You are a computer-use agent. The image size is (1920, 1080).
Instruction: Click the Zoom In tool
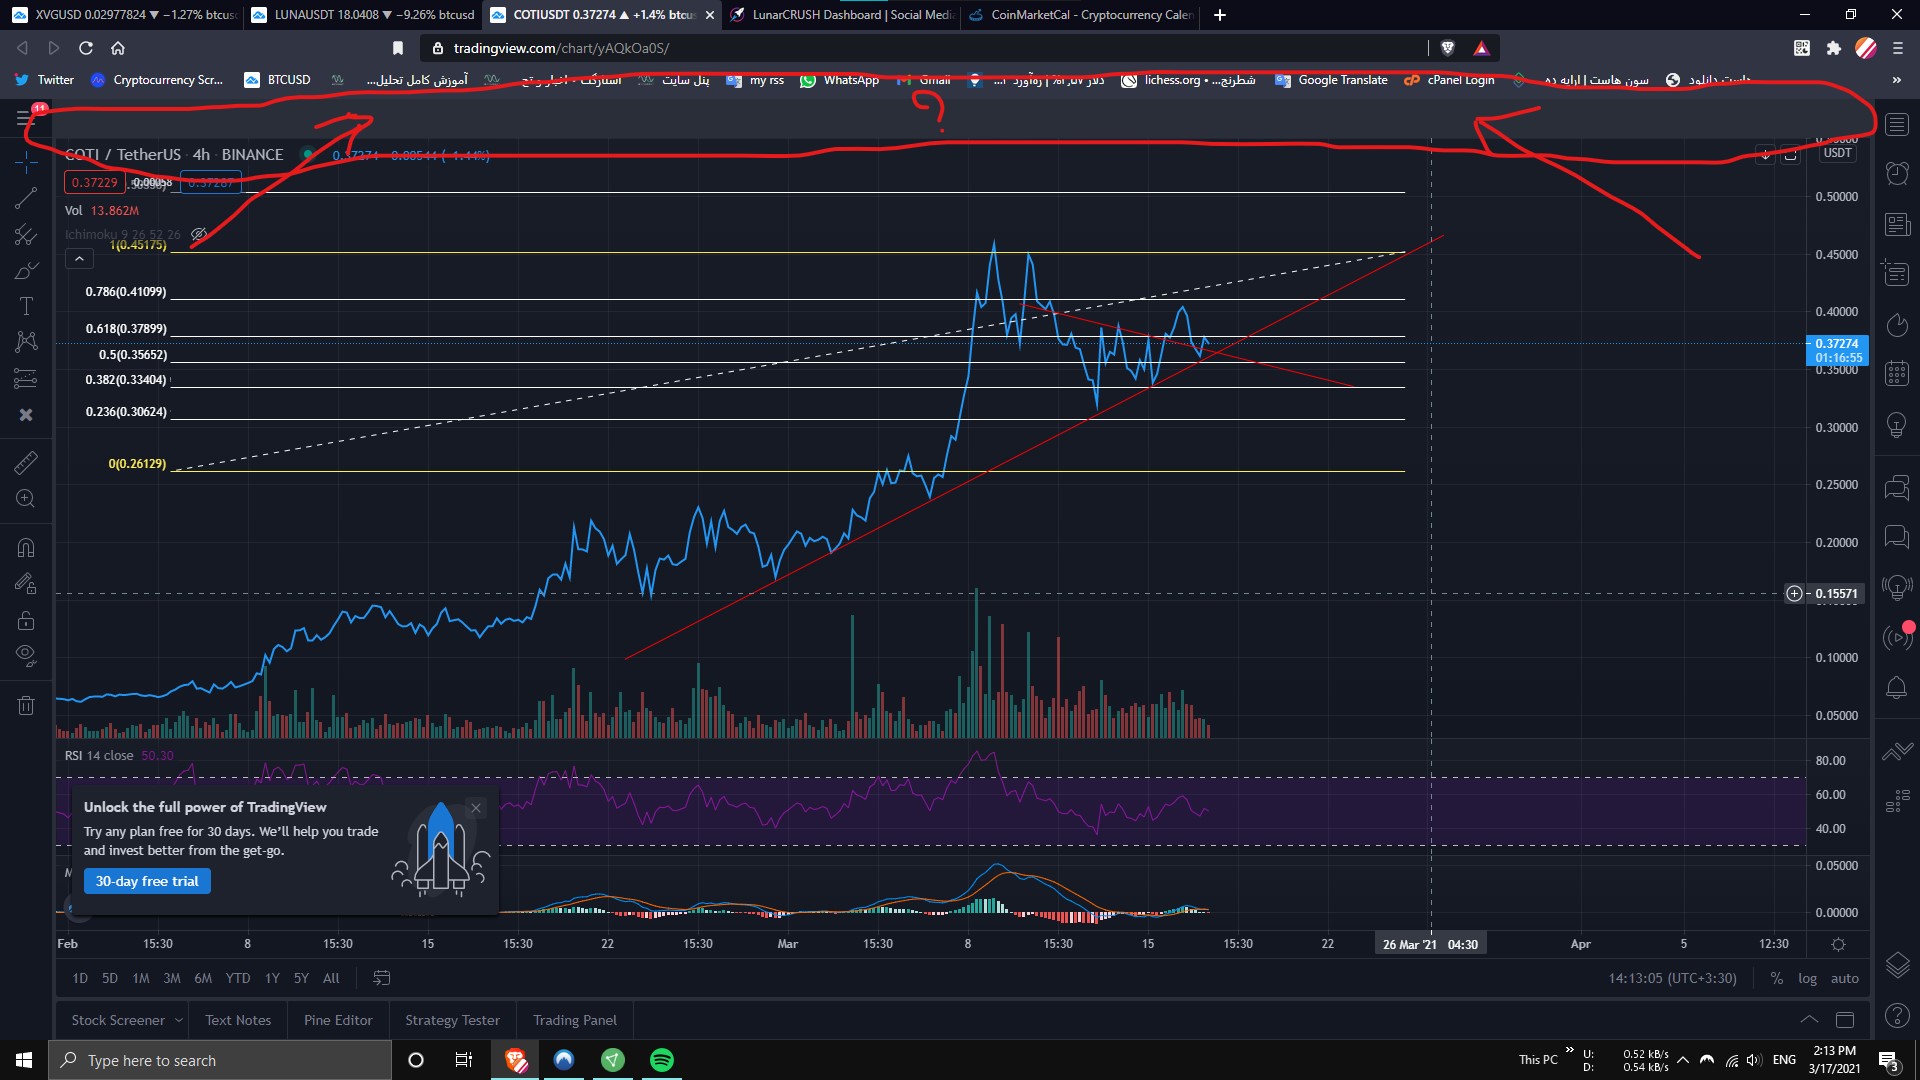pos(26,499)
